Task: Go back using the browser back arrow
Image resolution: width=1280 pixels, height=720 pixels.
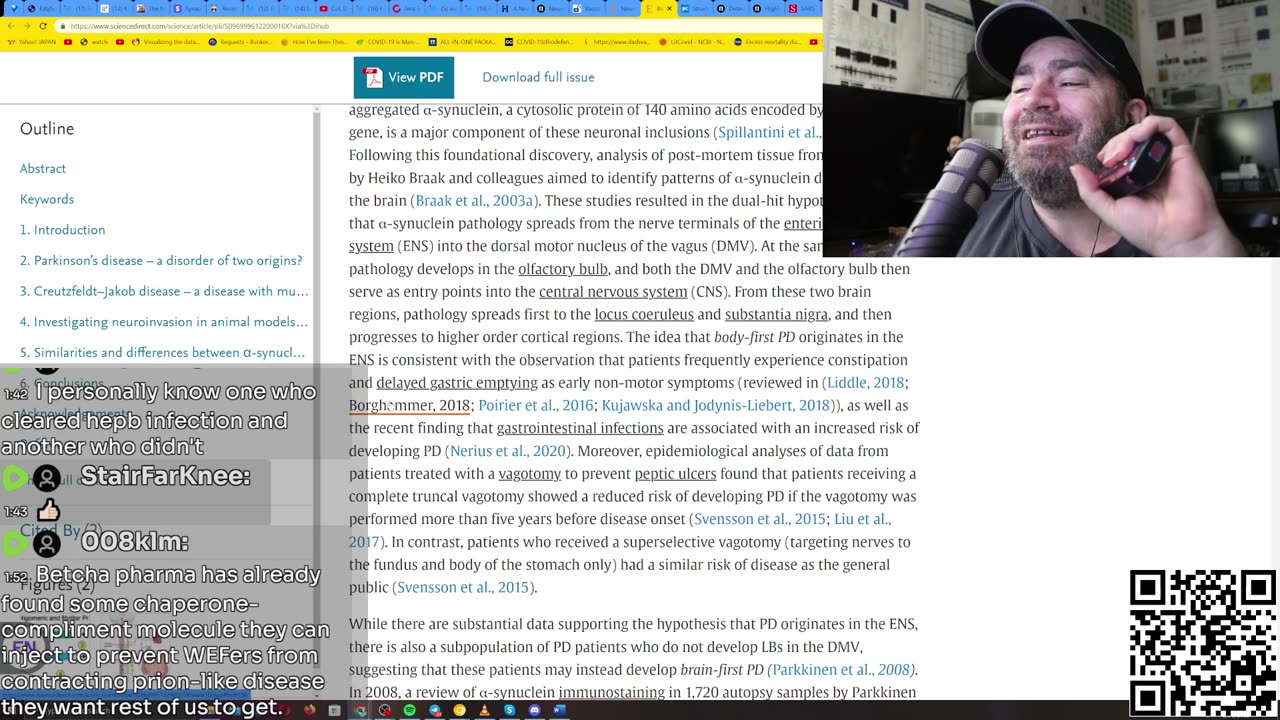Action: pos(11,26)
